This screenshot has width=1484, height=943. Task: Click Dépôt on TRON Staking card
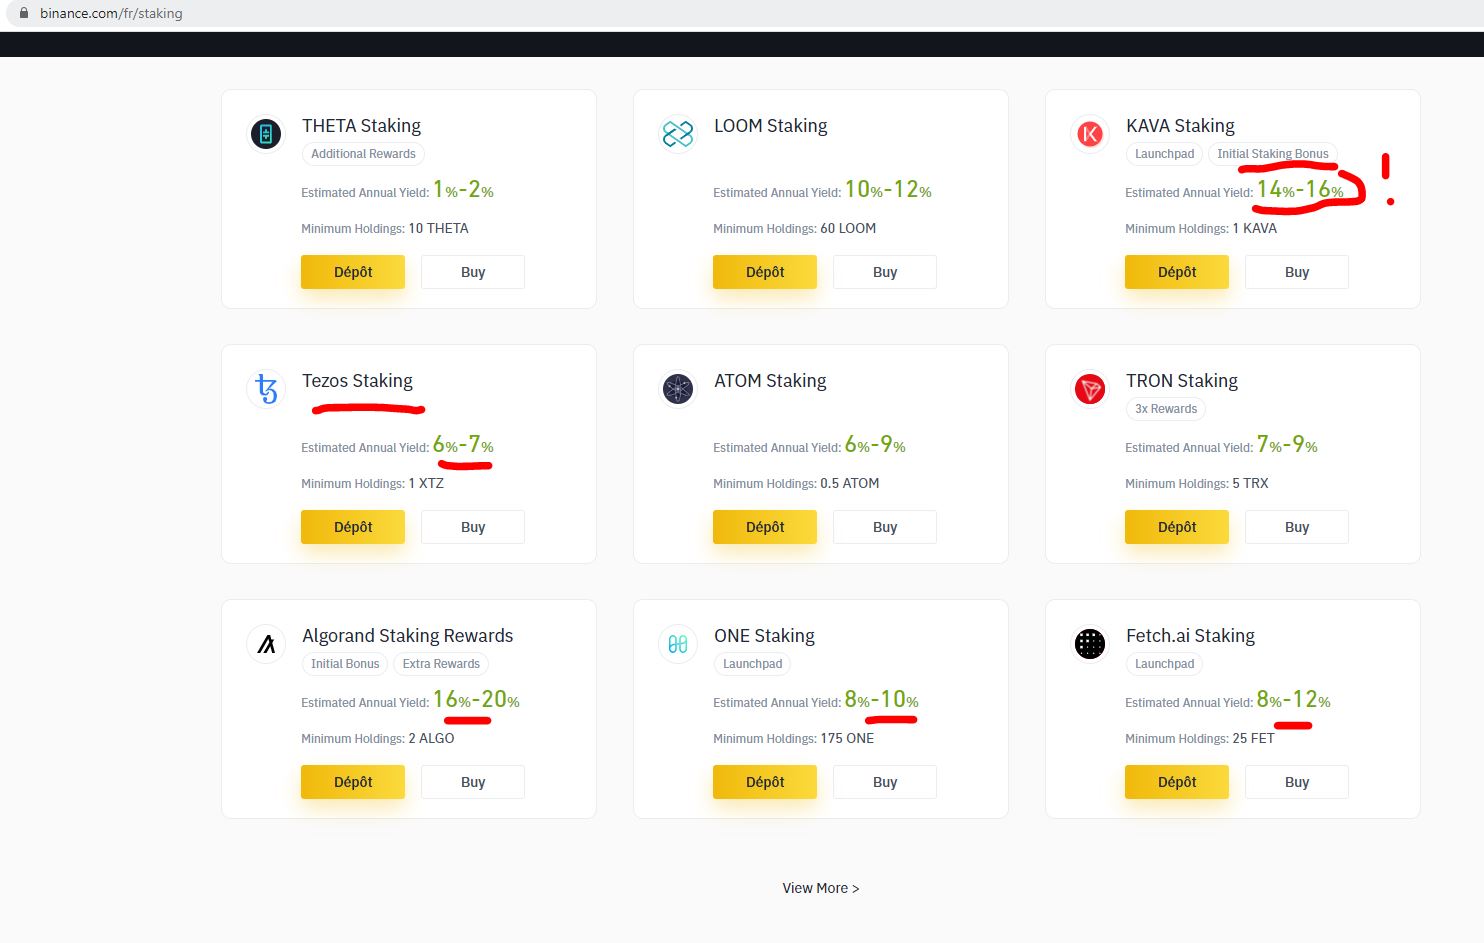pos(1177,527)
